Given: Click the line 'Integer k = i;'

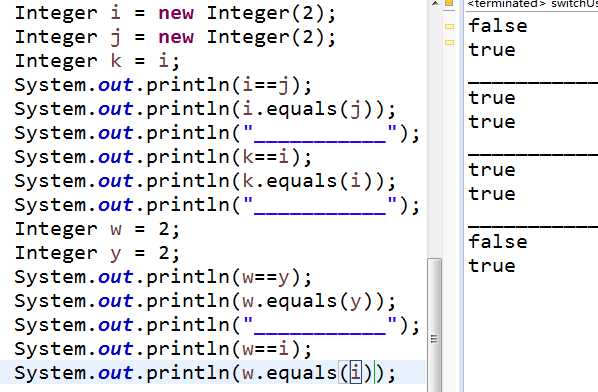Looking at the screenshot, I should pos(97,61).
